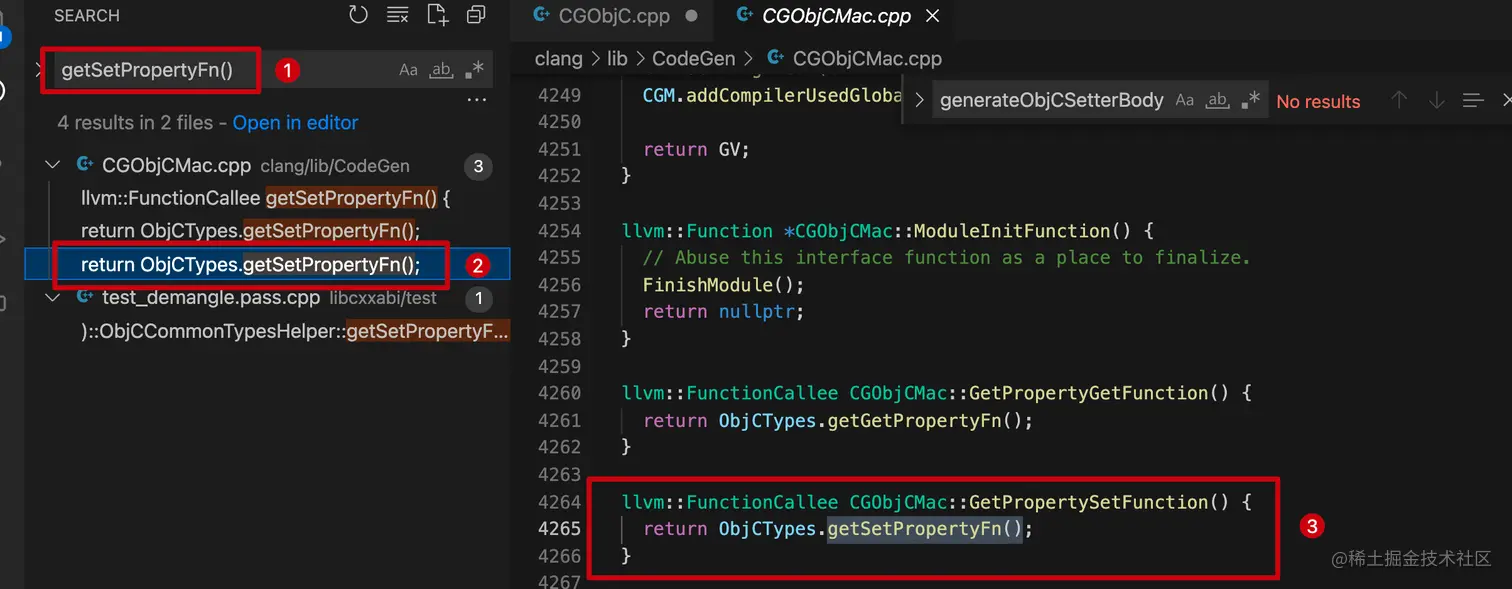1512x589 pixels.
Task: Go to next match in find widget
Action: point(1437,99)
